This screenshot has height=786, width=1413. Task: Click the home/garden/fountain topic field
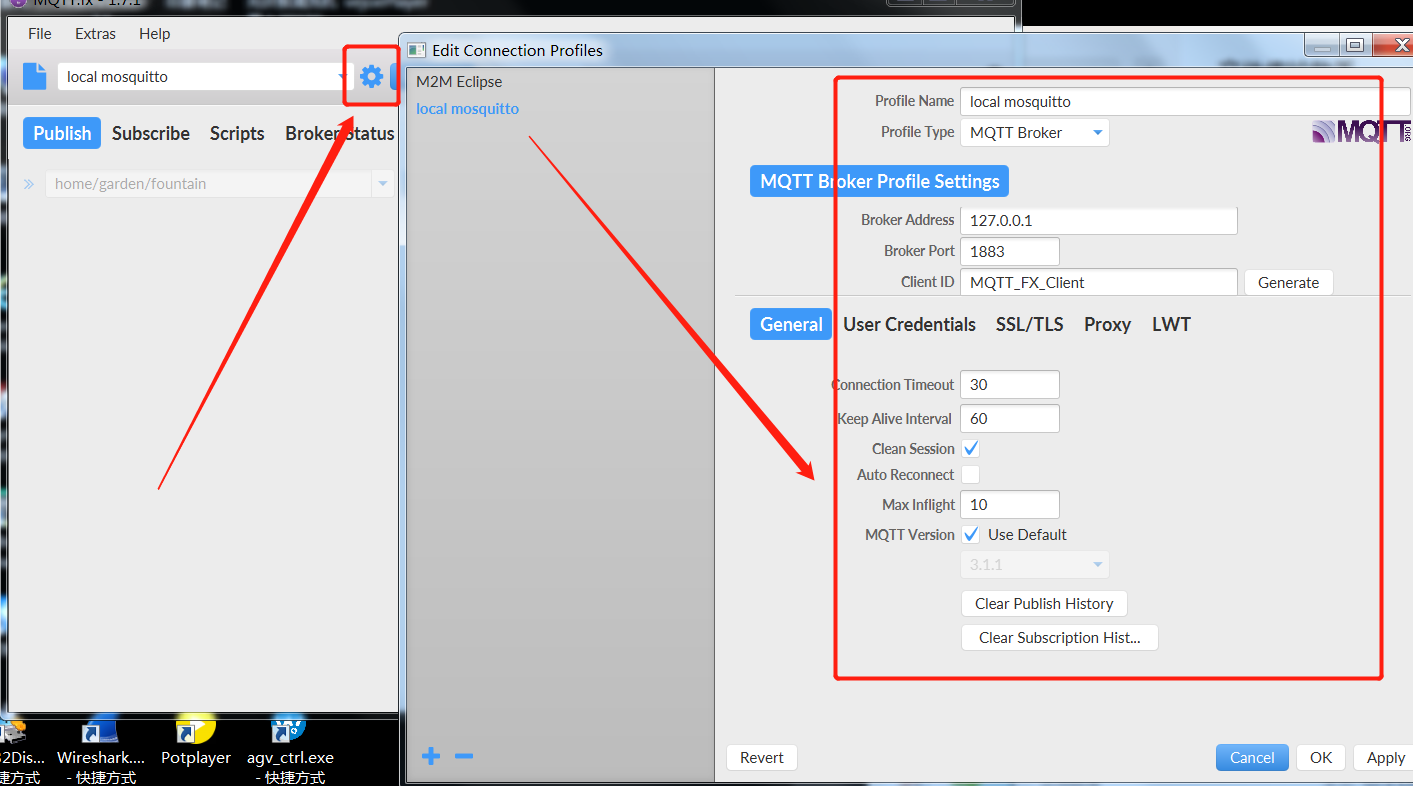[x=208, y=184]
